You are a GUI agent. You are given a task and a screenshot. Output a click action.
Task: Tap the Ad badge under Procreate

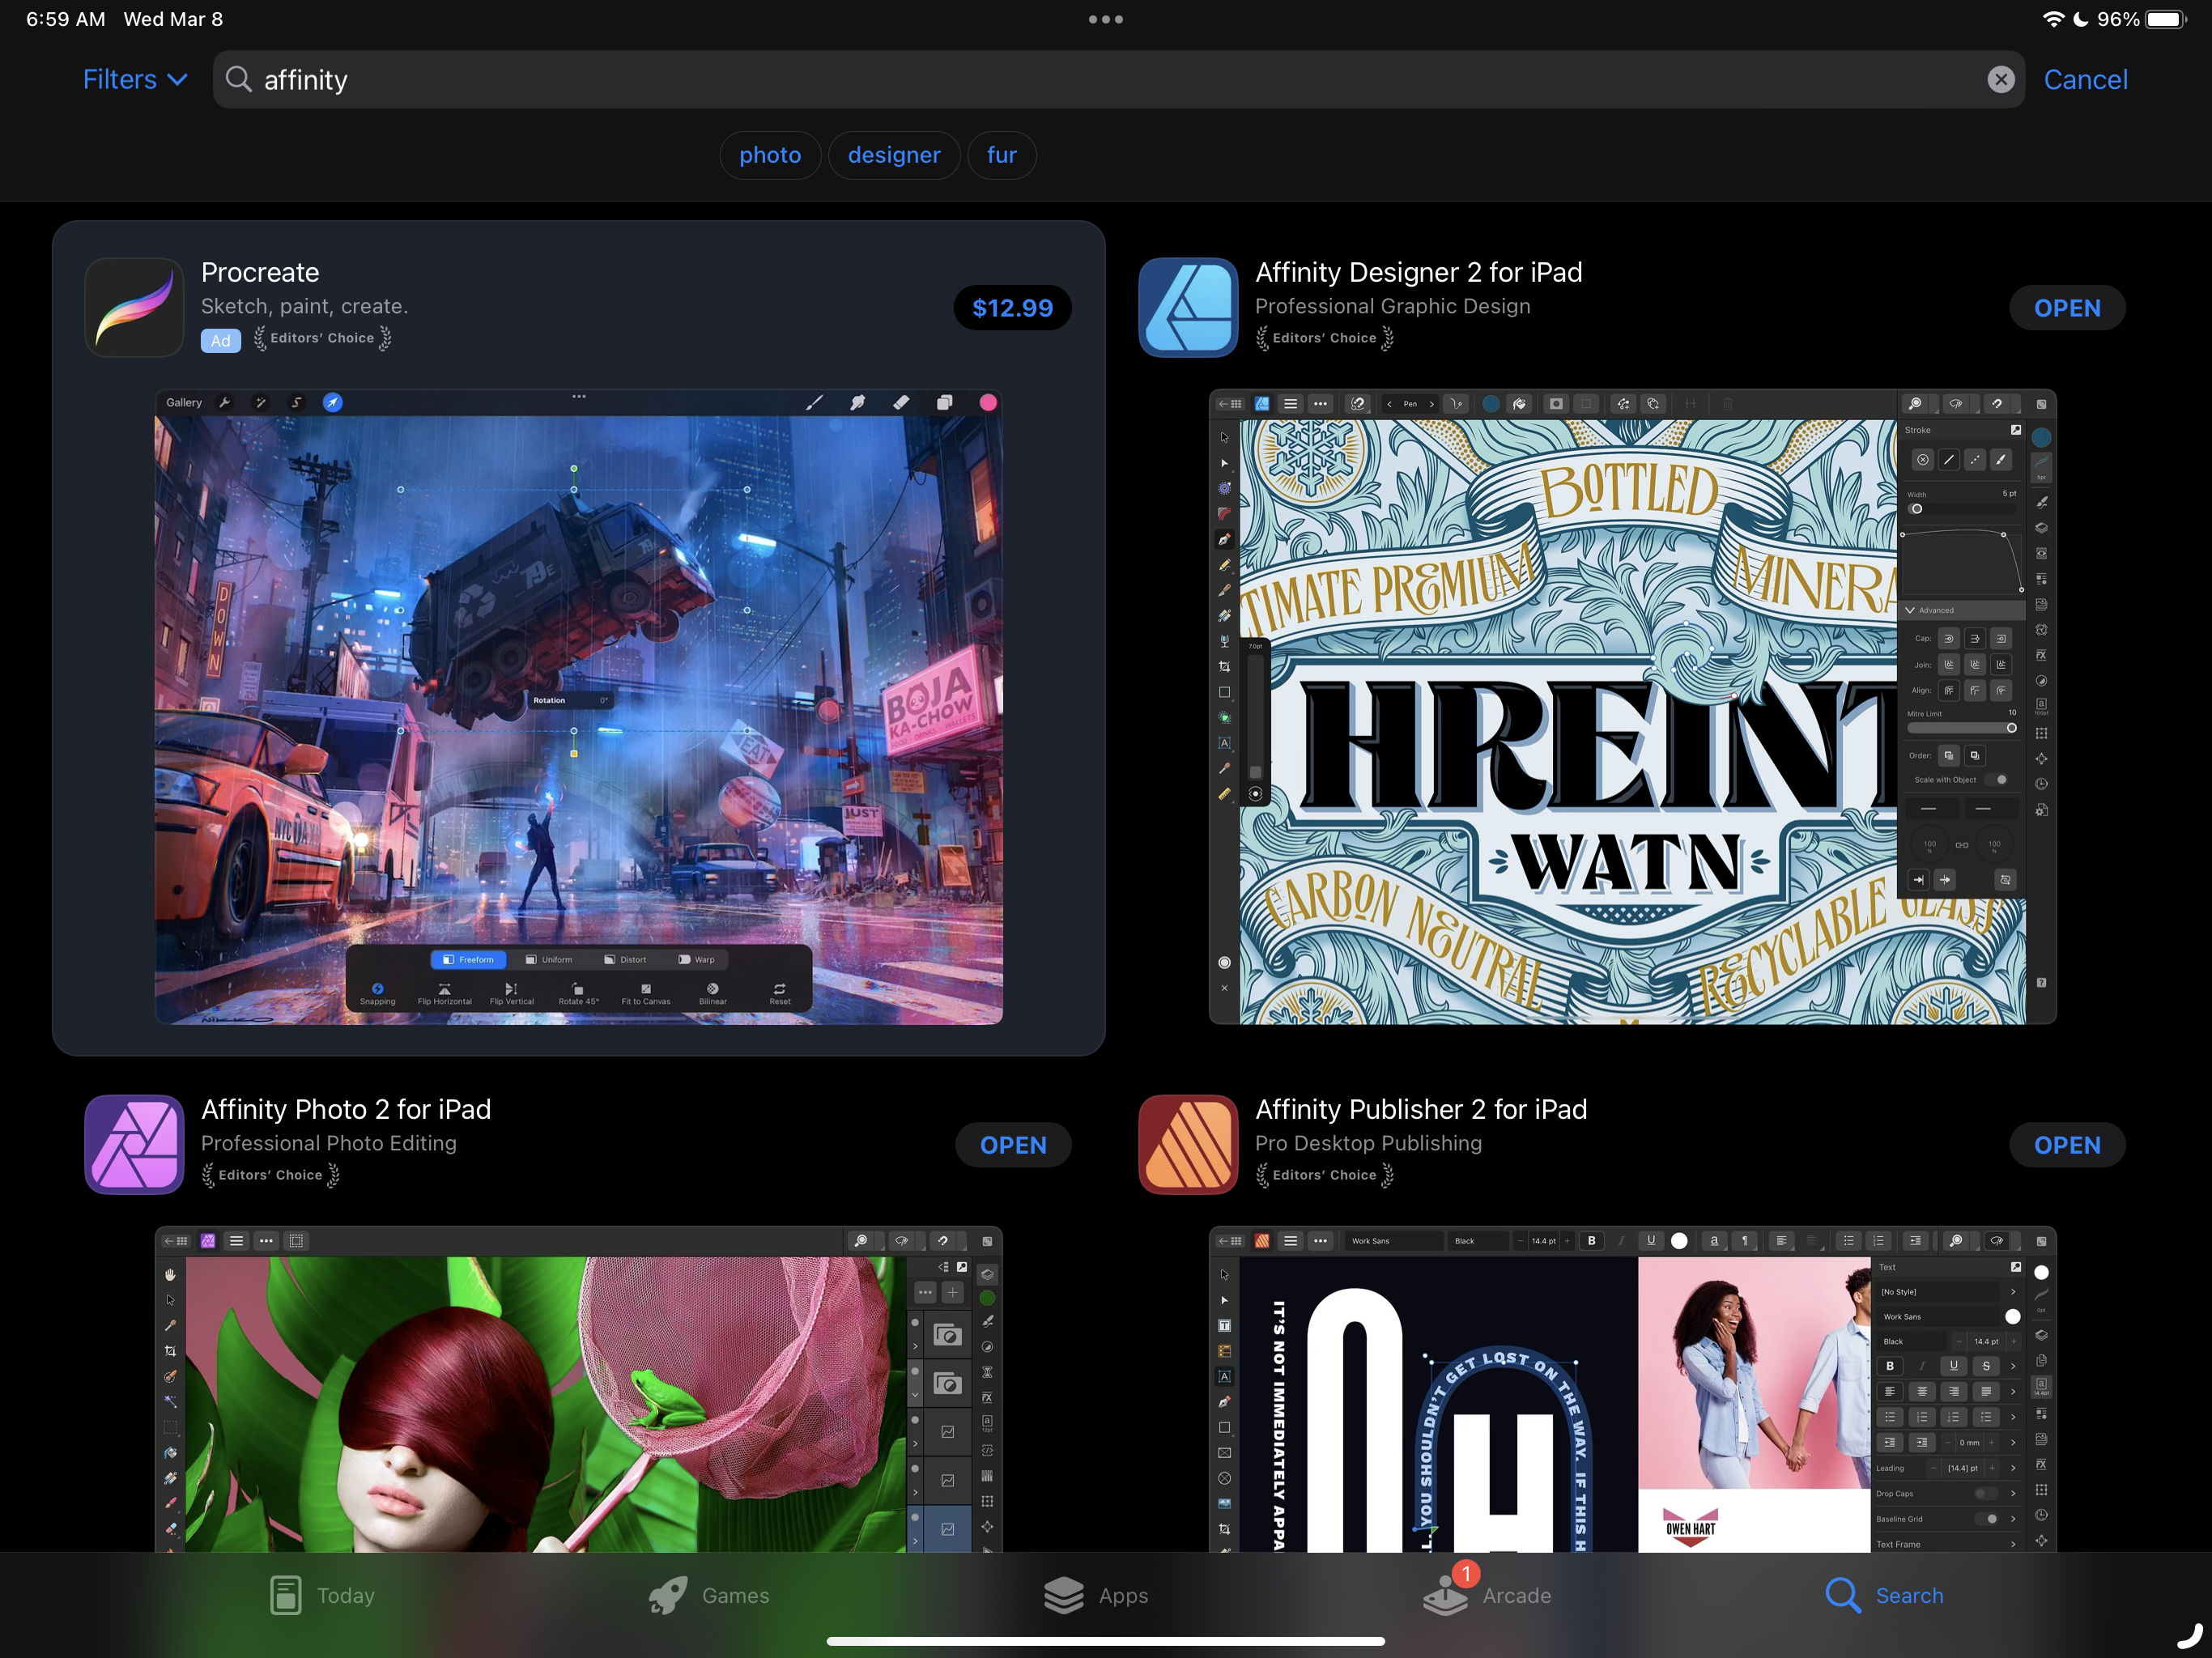pos(221,340)
